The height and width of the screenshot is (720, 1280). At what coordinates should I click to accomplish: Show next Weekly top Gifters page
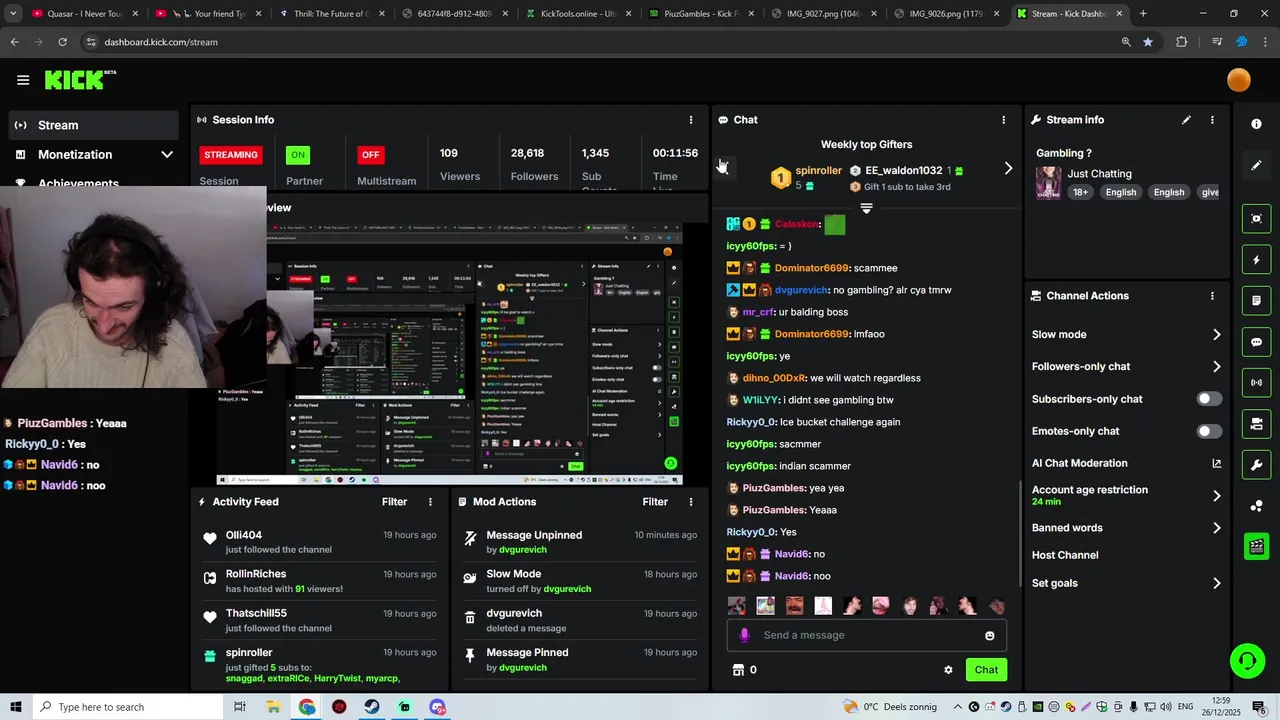pos(1008,169)
